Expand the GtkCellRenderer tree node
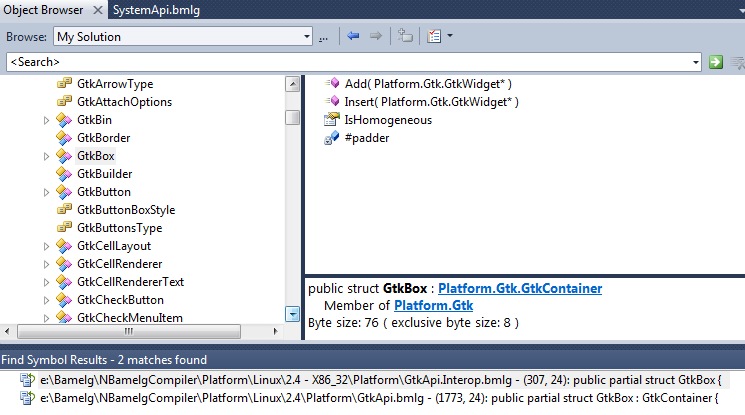This screenshot has height=415, width=745. [x=46, y=264]
